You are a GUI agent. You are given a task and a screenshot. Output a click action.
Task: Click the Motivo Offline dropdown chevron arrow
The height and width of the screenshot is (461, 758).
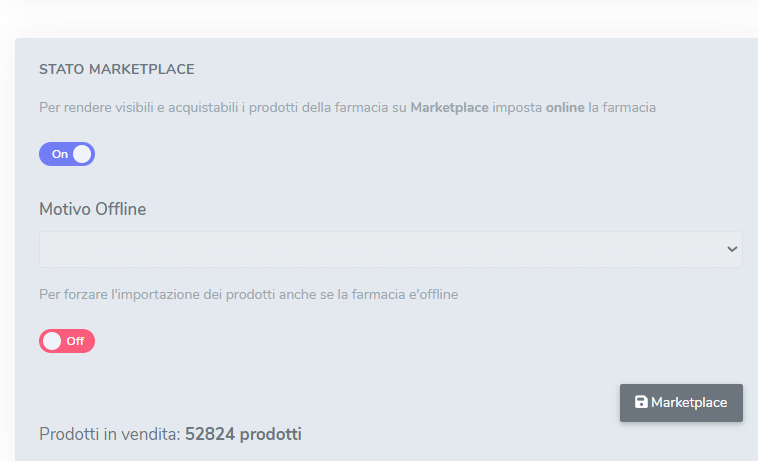[732, 249]
